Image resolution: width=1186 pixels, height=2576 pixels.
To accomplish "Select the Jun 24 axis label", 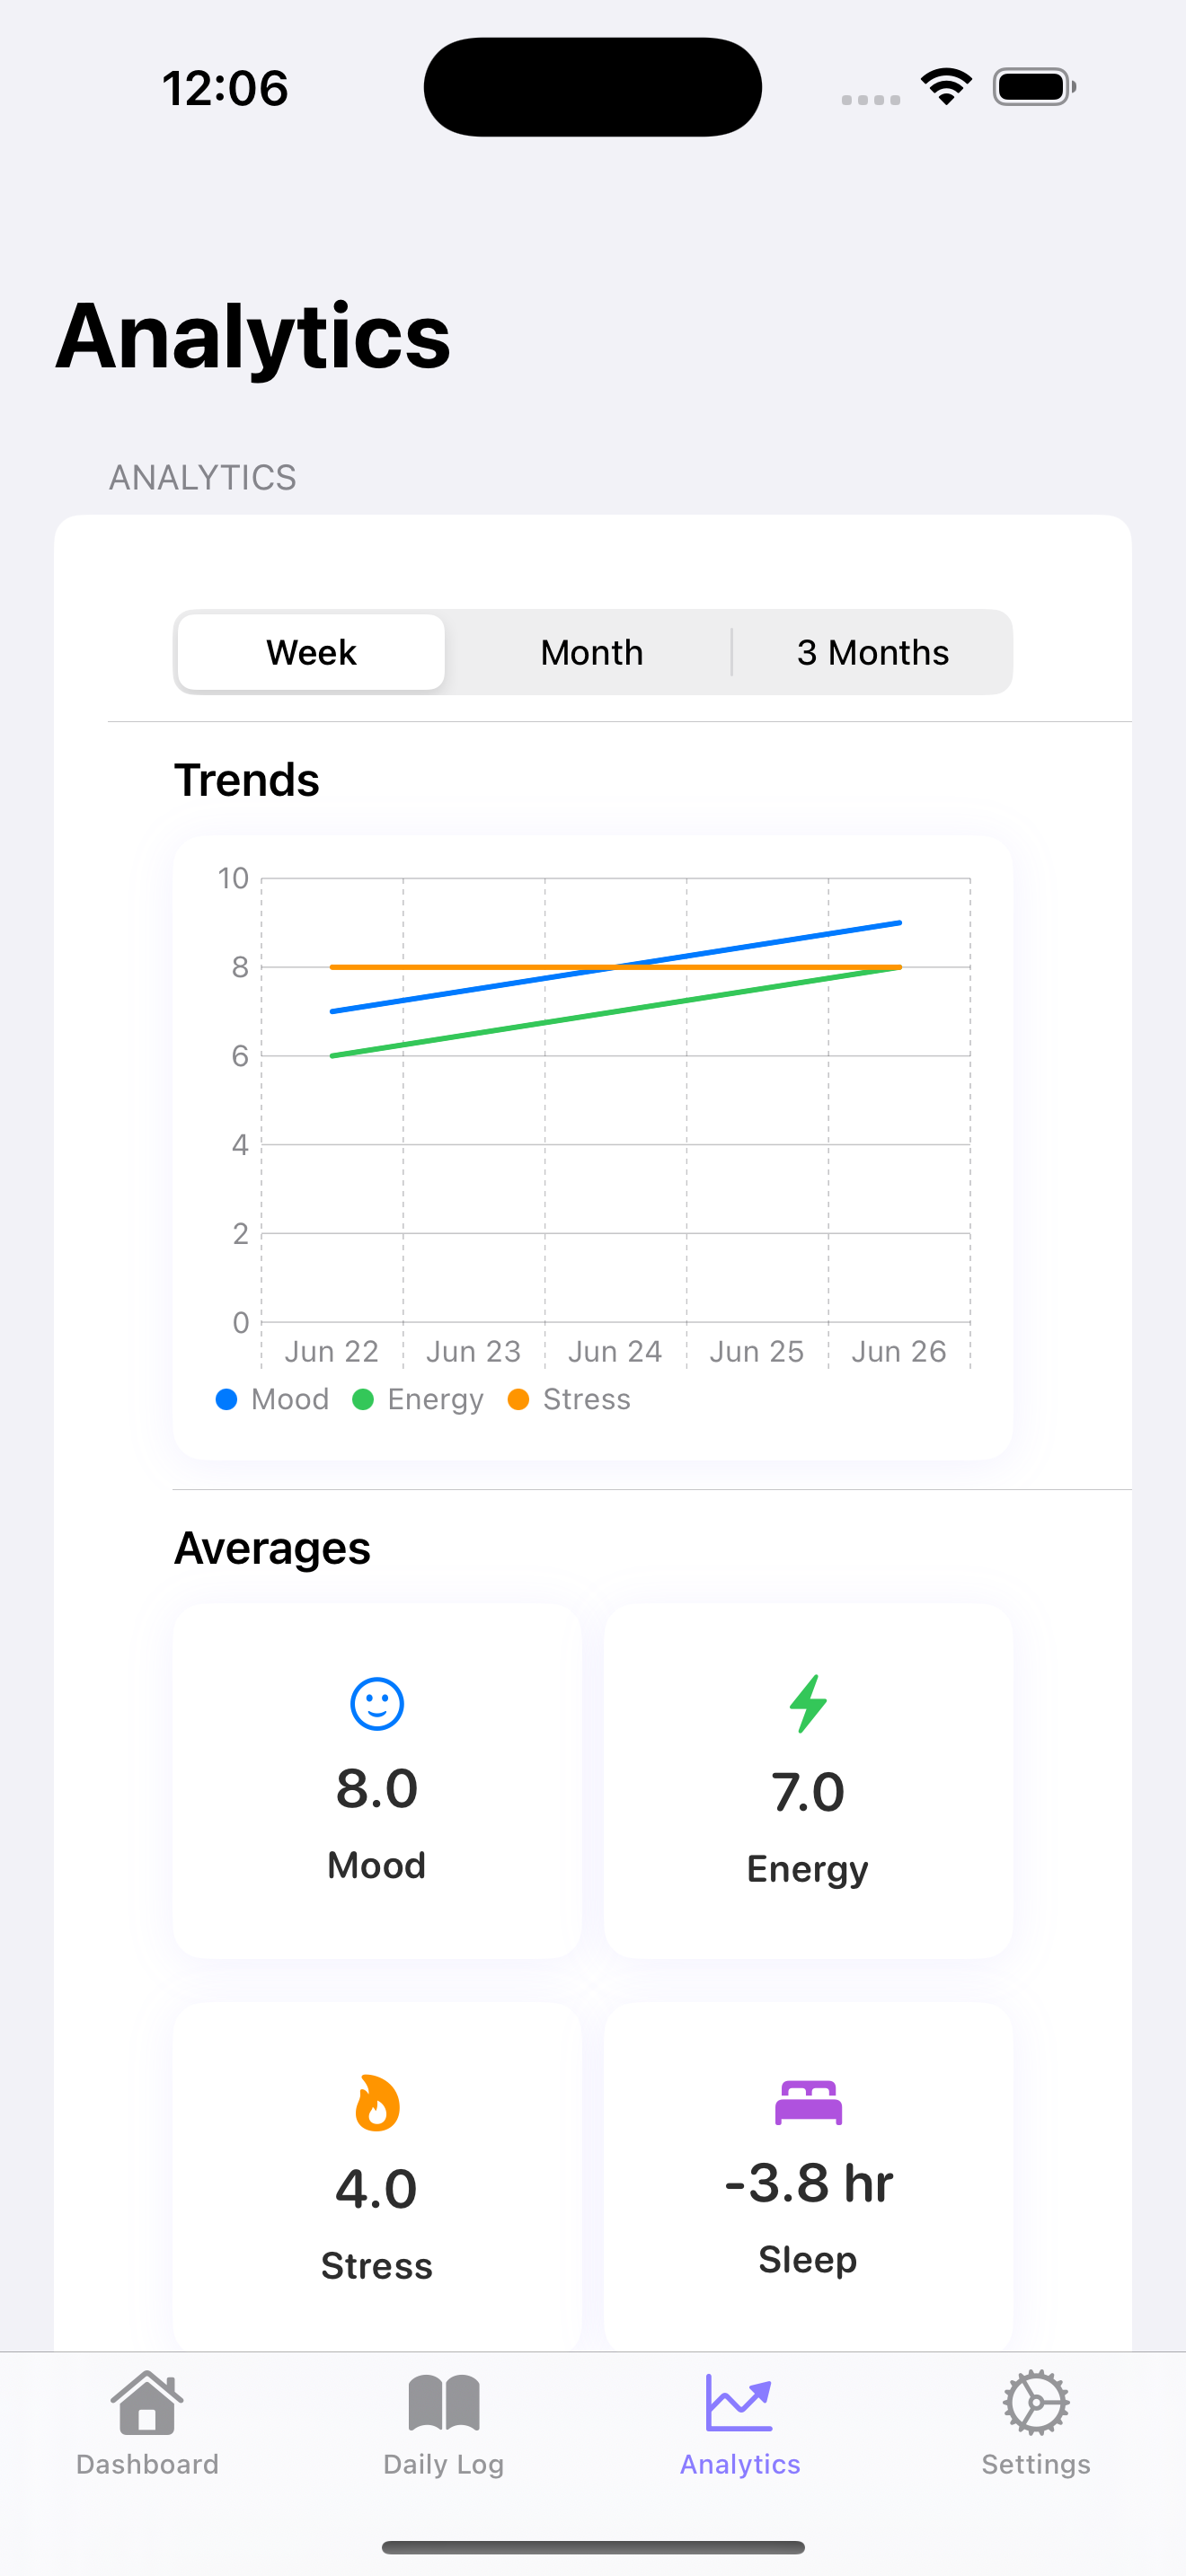I will click(x=615, y=1351).
